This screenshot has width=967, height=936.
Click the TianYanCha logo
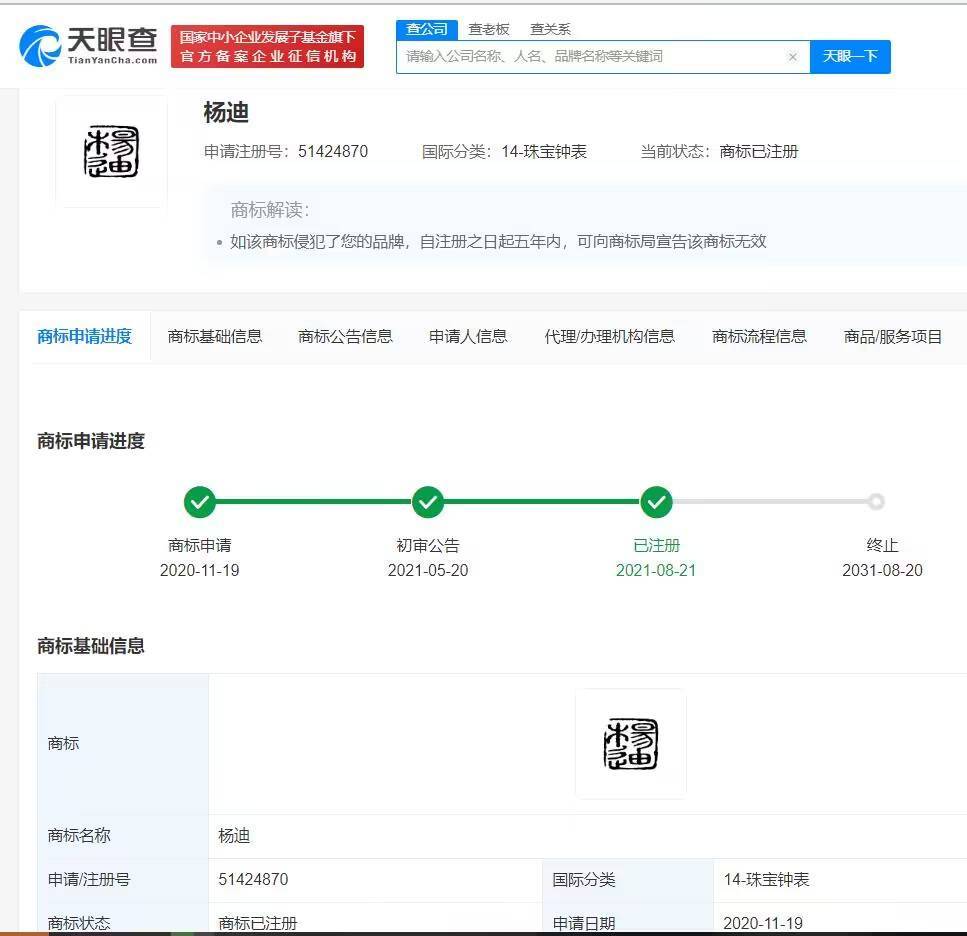[89, 45]
